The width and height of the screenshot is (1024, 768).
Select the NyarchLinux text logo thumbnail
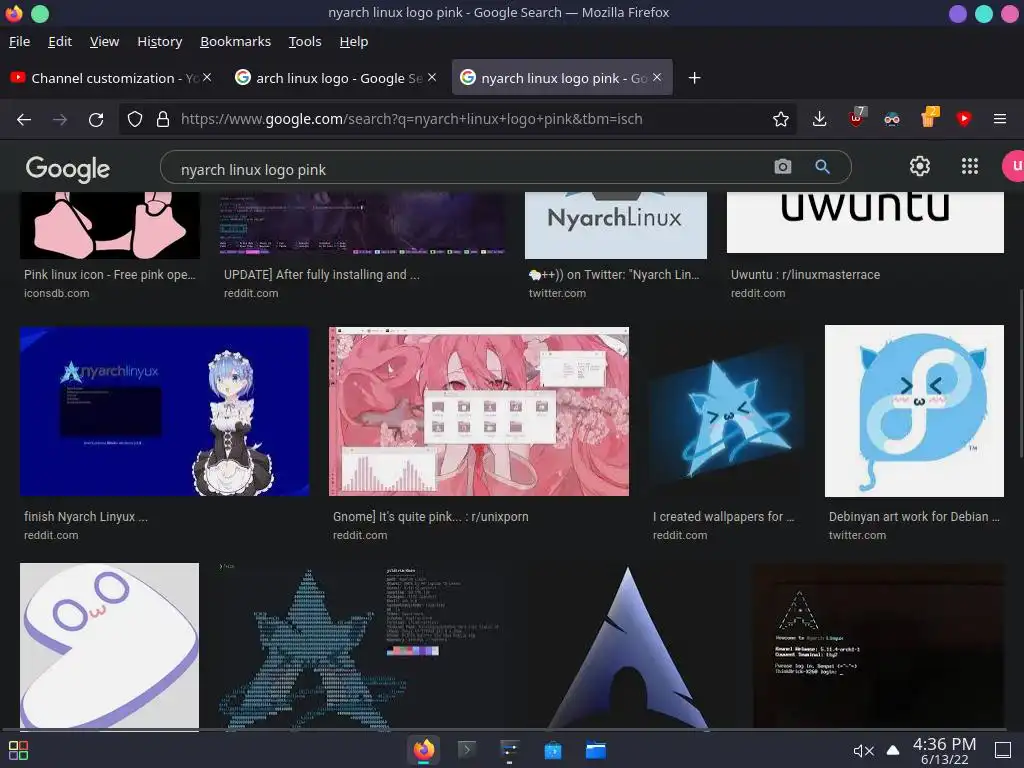point(616,225)
